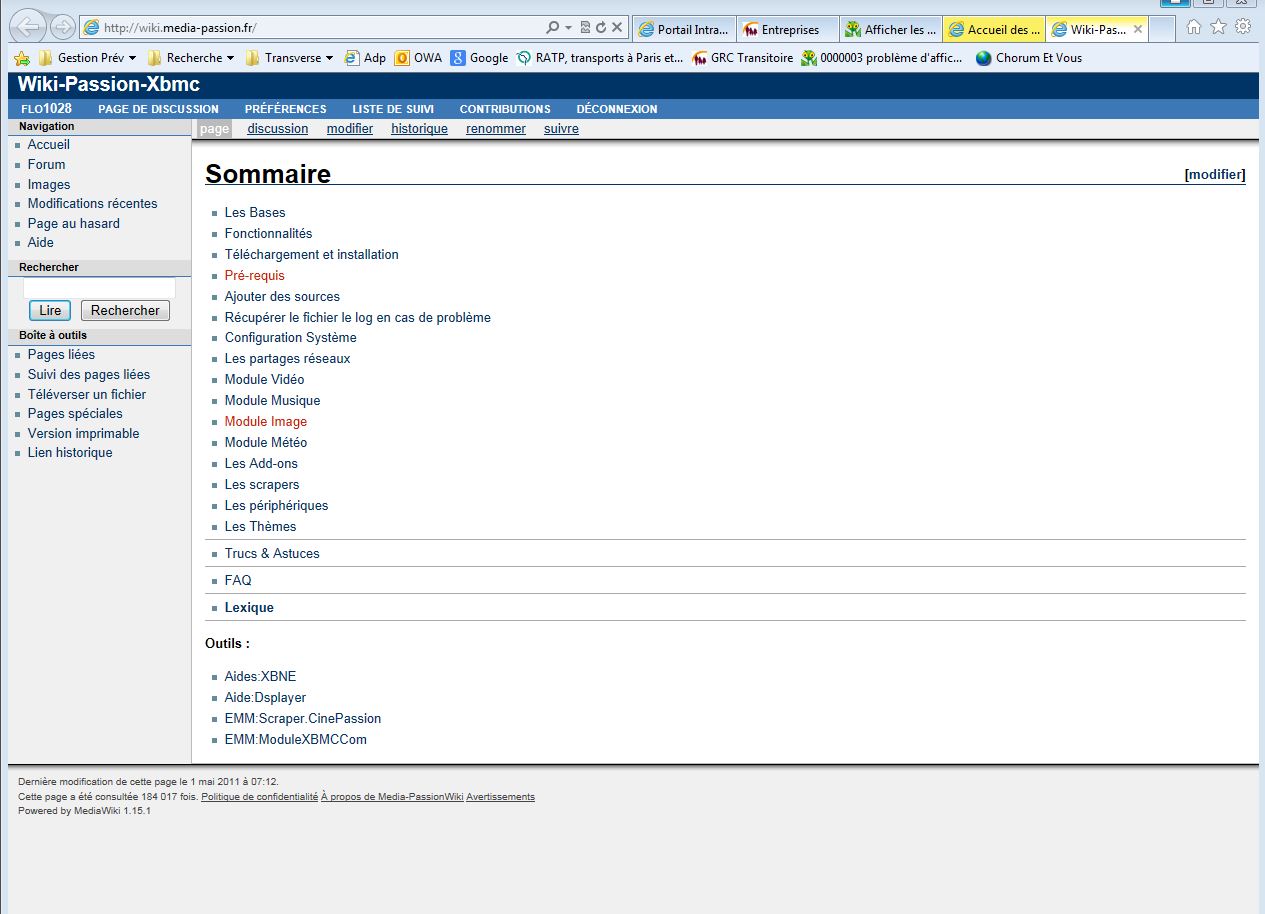Click the browser Forward arrow
Viewport: 1265px width, 914px height.
(x=62, y=27)
